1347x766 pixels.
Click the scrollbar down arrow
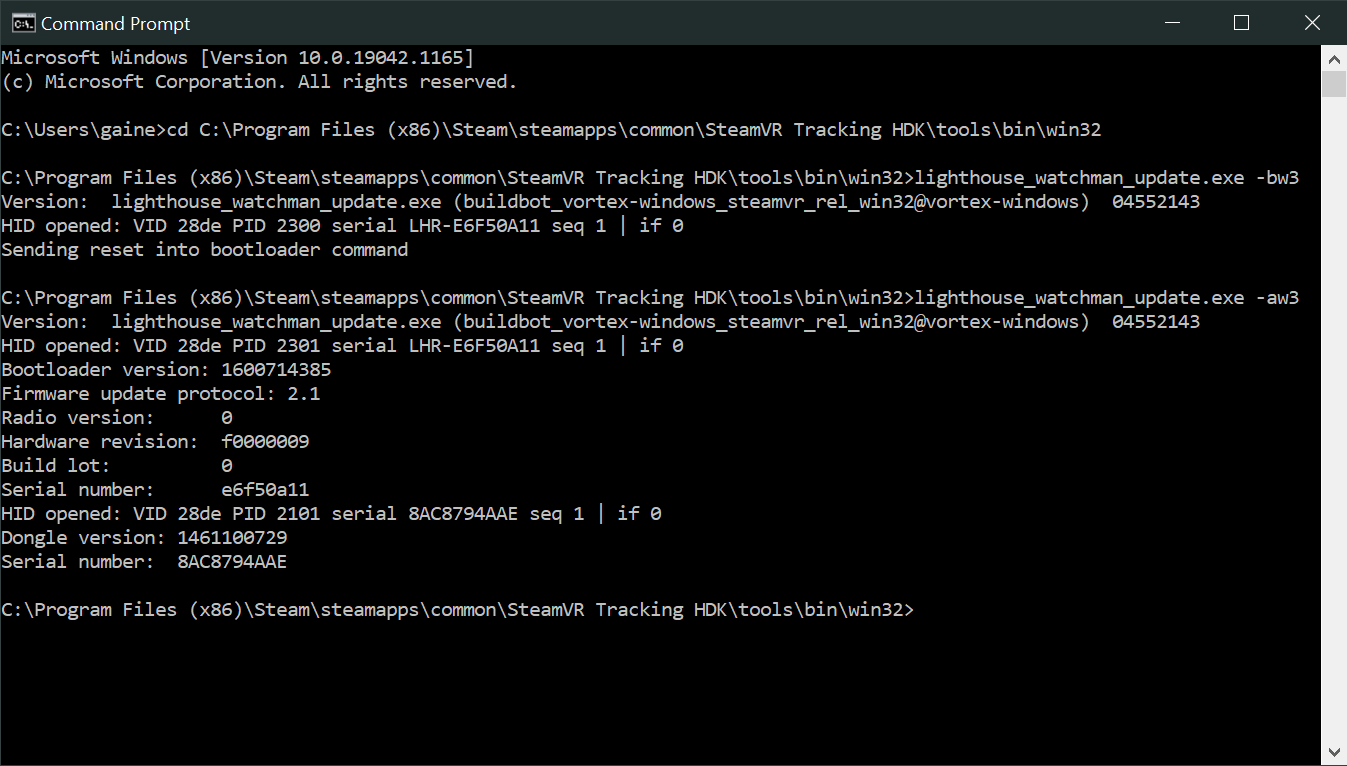[1334, 751]
